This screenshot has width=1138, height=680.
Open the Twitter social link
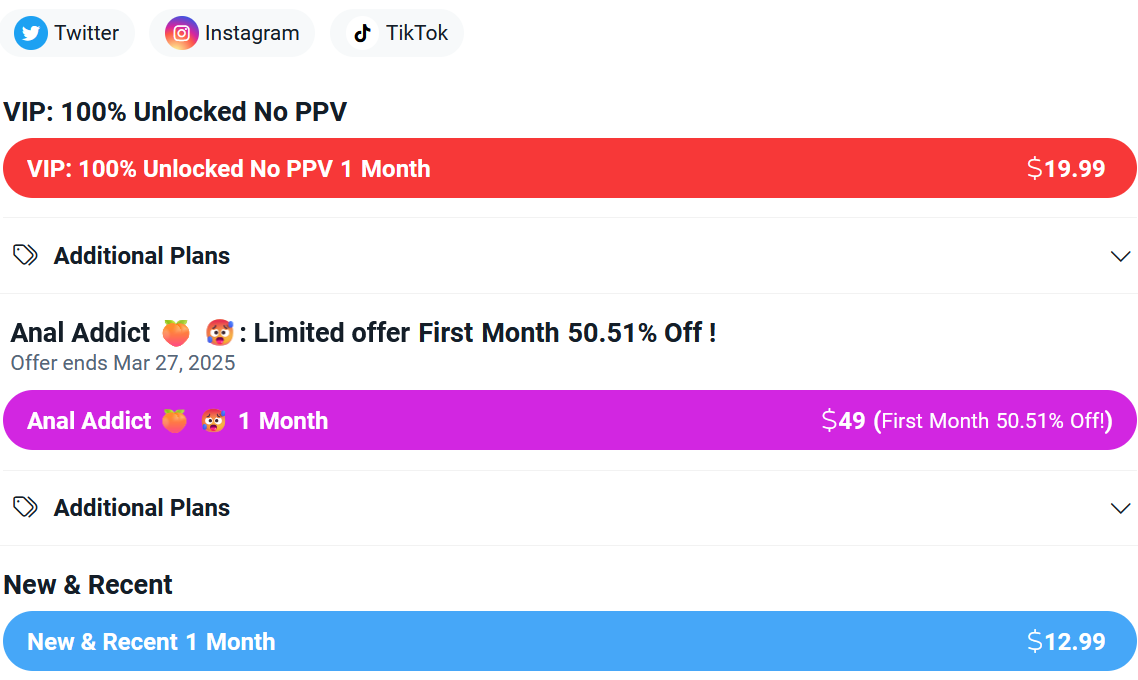(x=67, y=33)
